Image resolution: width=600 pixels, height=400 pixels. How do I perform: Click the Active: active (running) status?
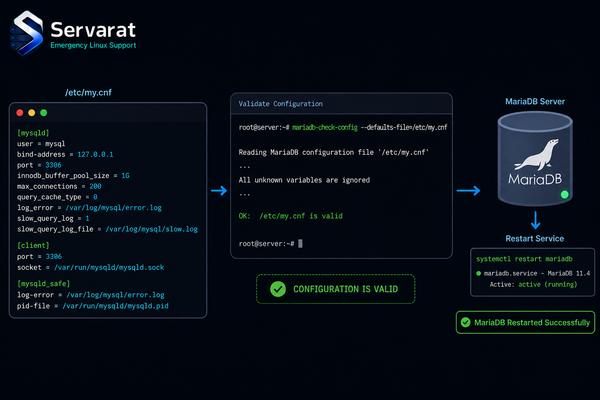tap(533, 284)
